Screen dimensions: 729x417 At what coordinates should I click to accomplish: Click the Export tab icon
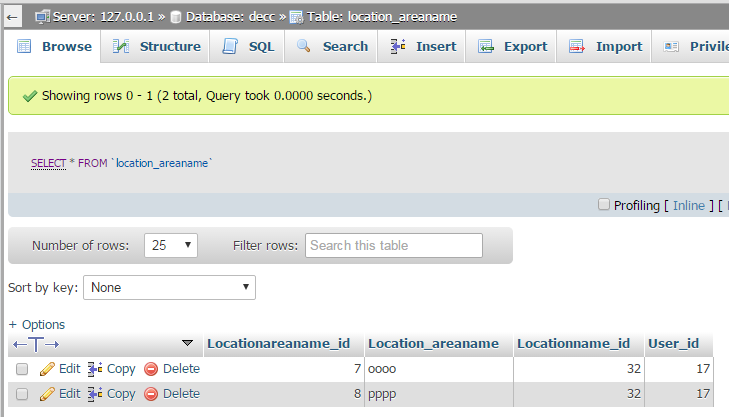(x=486, y=46)
